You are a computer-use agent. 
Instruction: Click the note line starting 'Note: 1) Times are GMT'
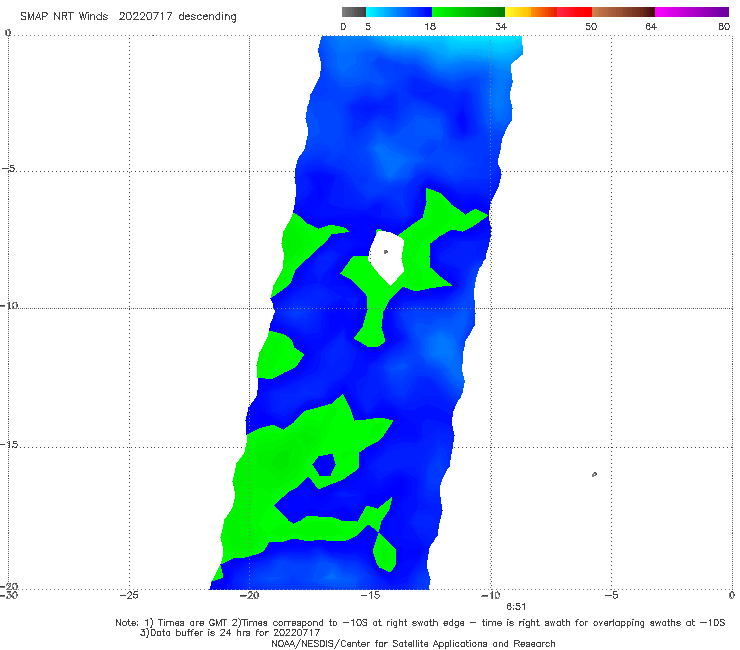(420, 623)
